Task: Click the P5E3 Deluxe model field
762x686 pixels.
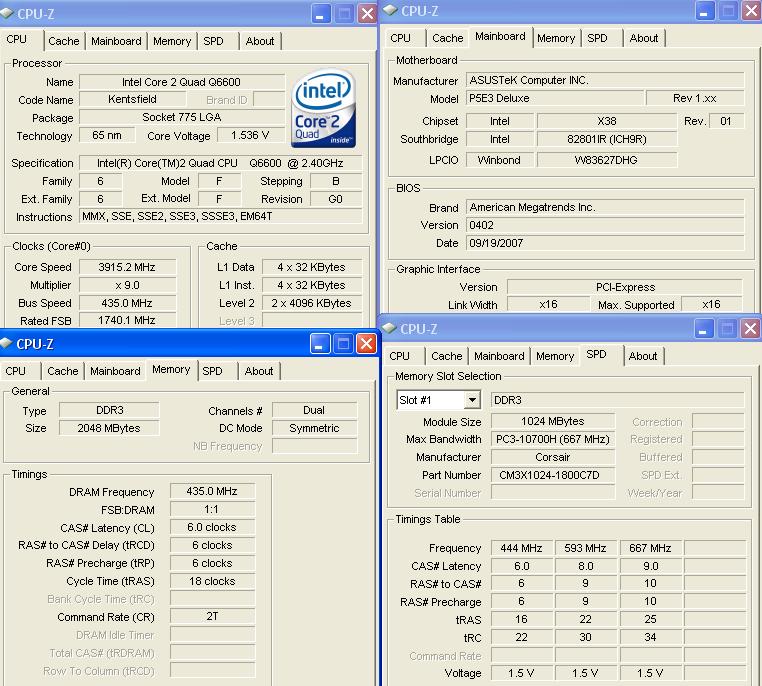Action: coord(555,98)
